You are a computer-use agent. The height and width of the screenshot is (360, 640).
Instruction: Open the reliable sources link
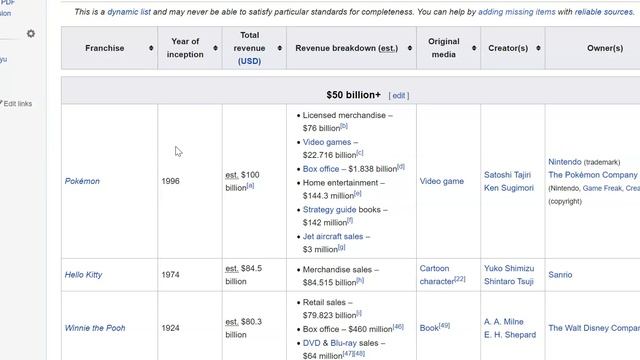coord(604,12)
